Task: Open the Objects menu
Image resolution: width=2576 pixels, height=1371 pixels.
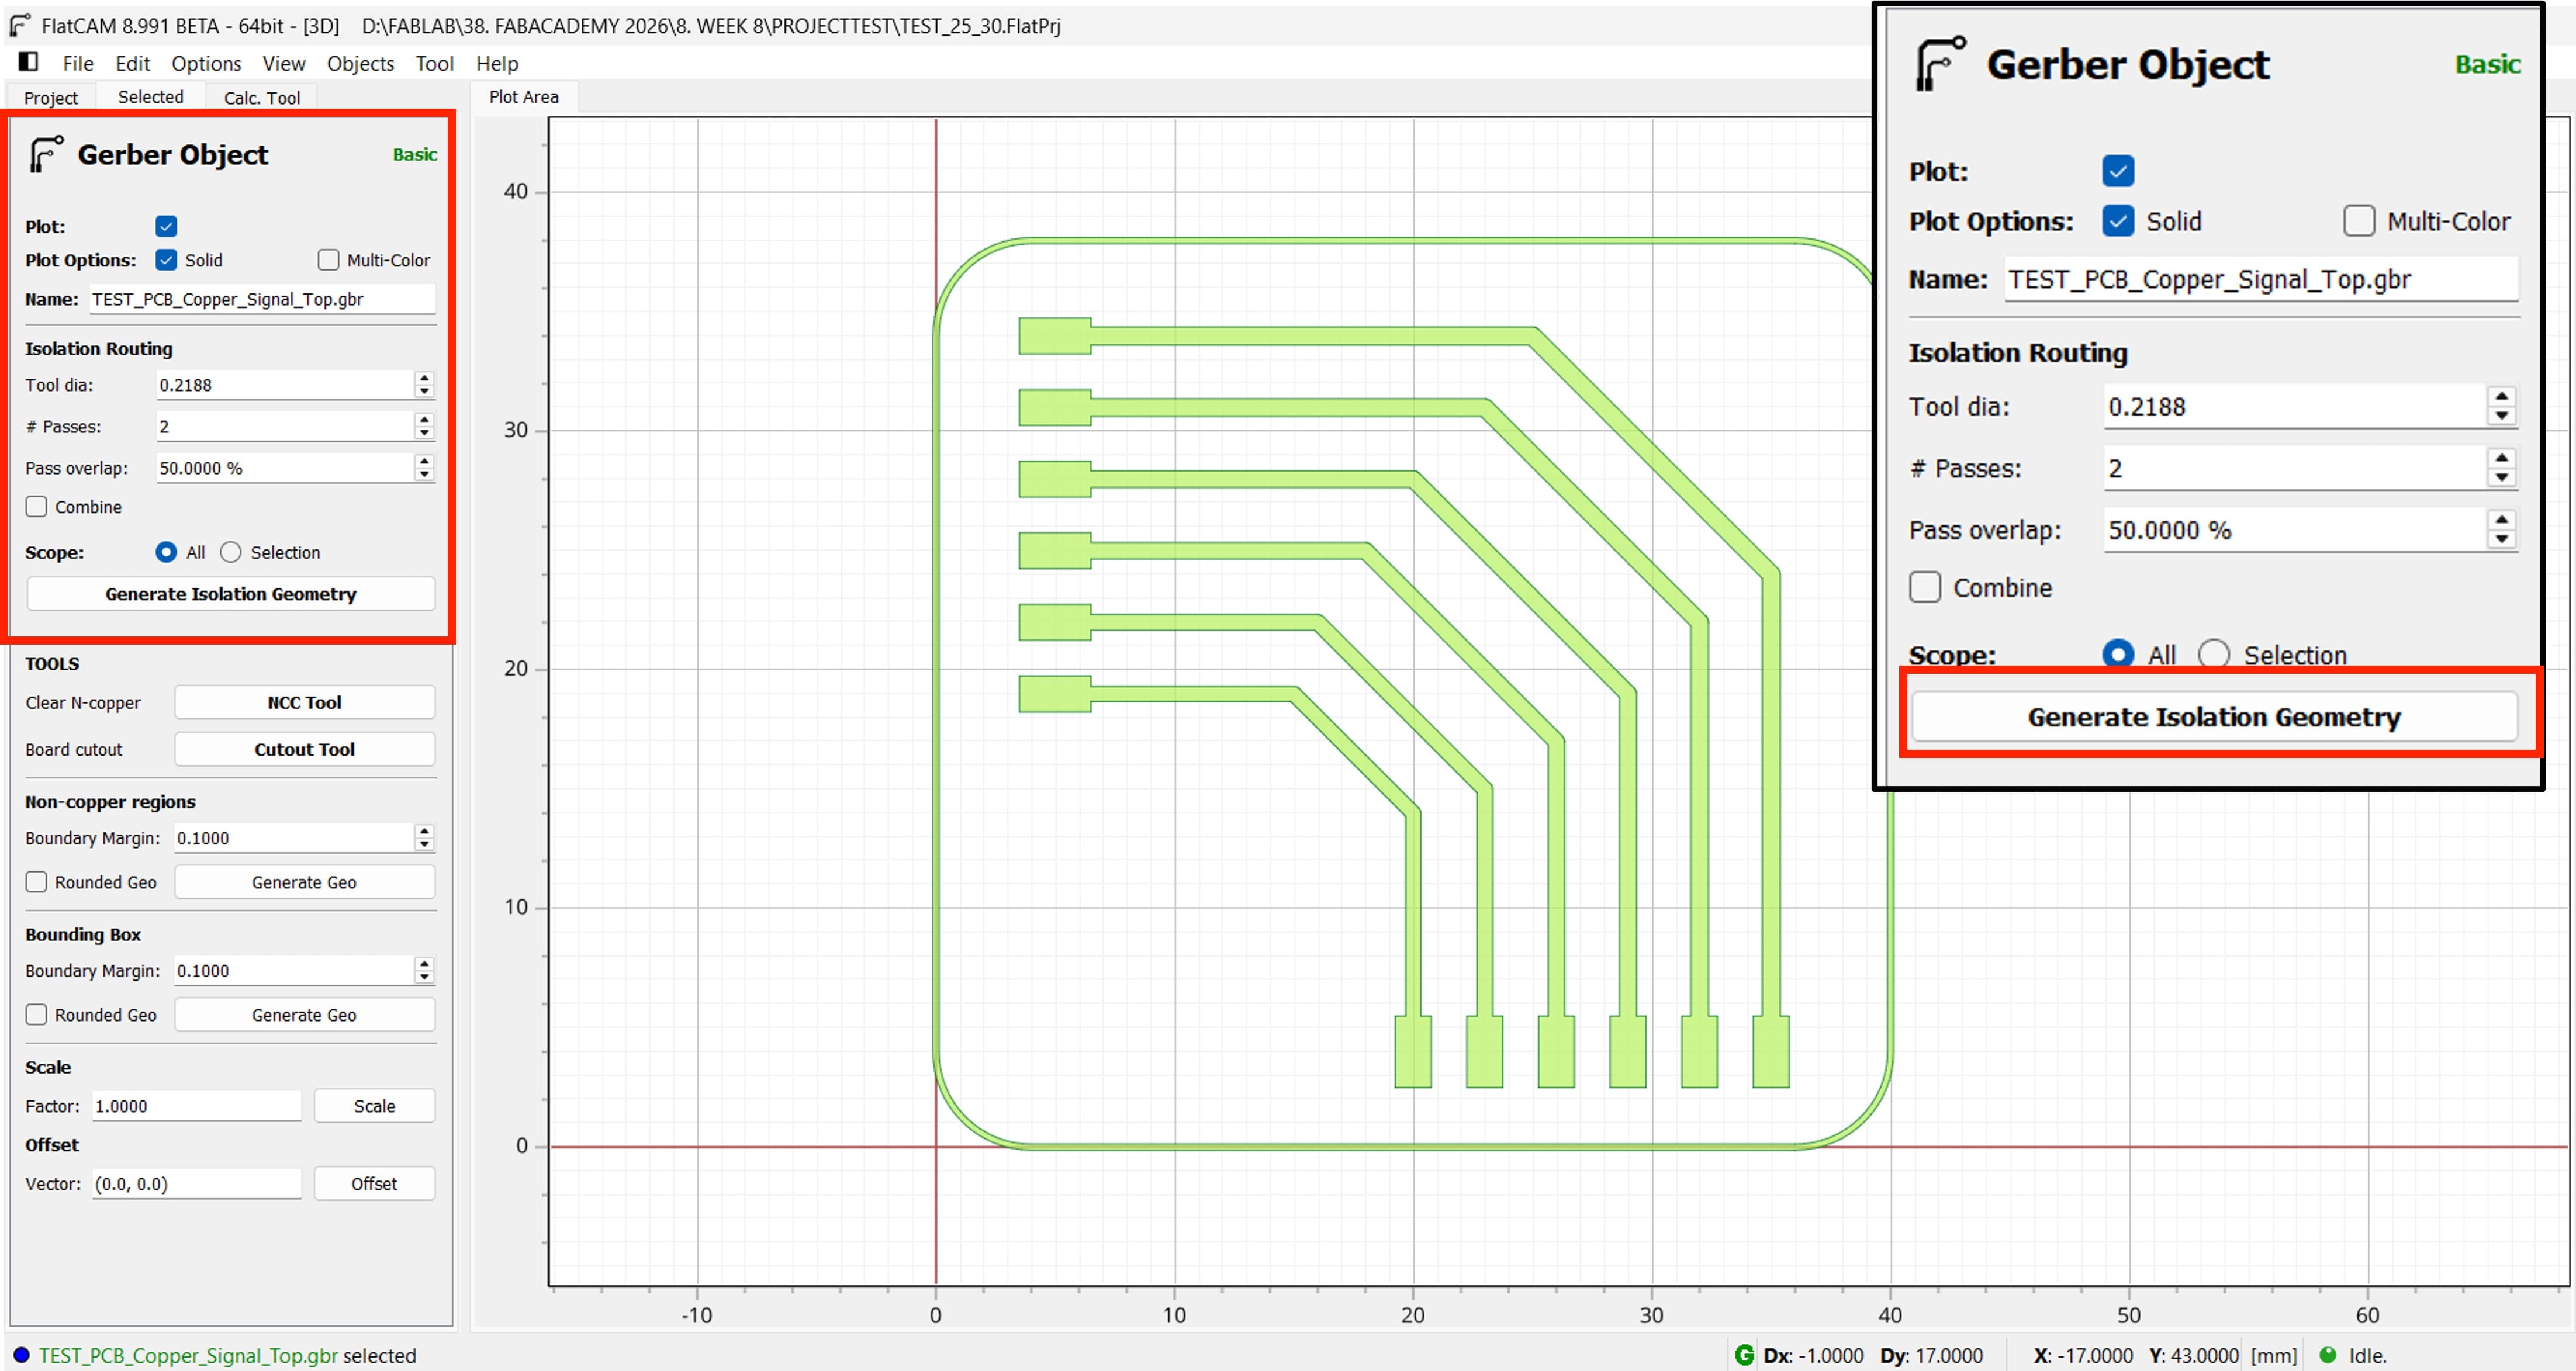Action: click(360, 63)
